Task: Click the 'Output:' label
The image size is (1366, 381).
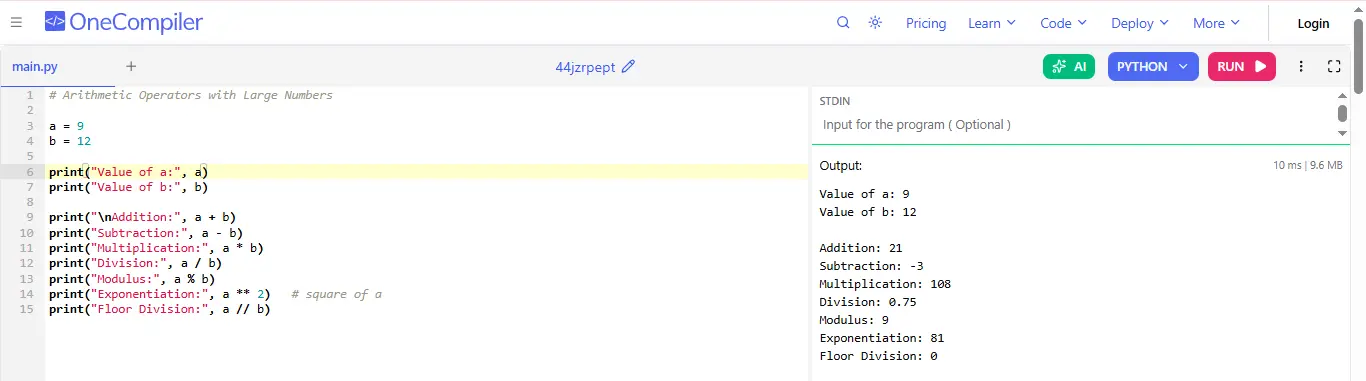Action: pos(841,165)
